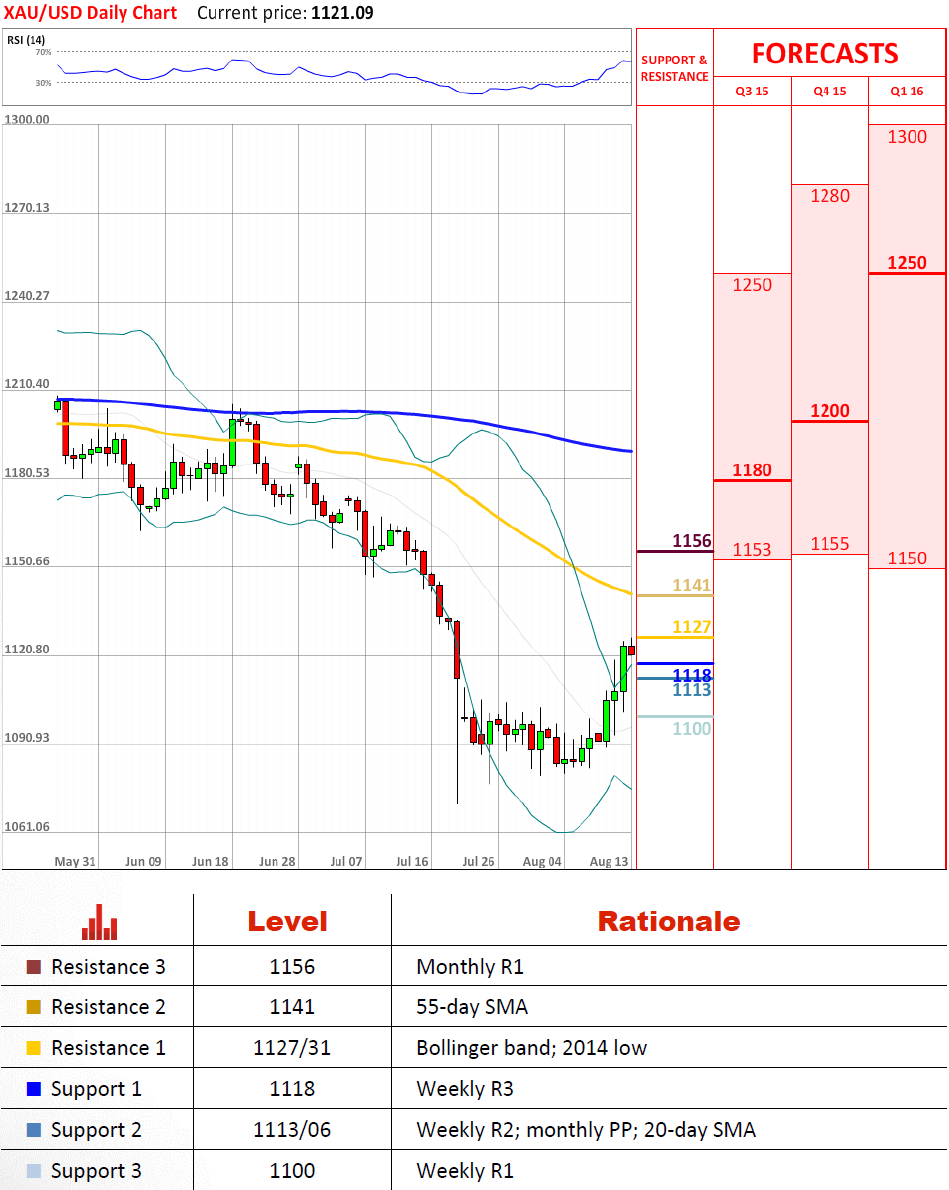Click the Jul 07 date axis label
This screenshot has width=949, height=1190.
pos(346,861)
